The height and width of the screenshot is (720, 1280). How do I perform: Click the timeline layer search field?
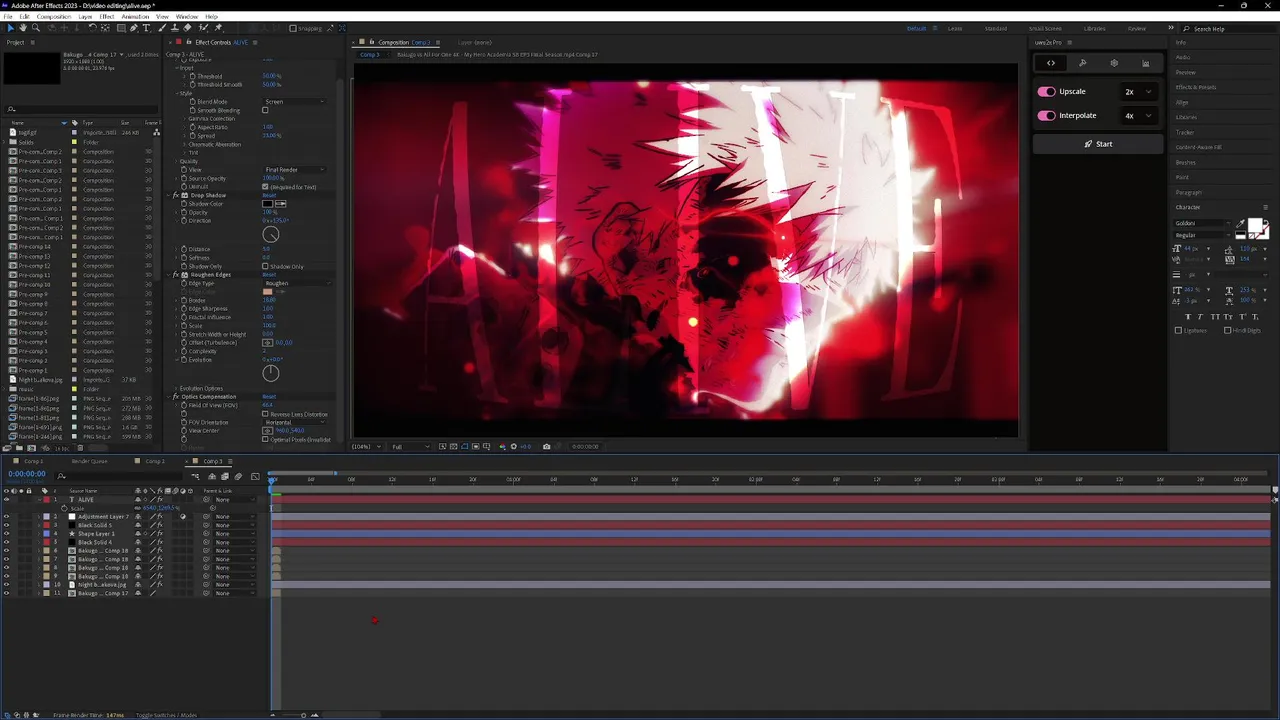click(x=118, y=476)
